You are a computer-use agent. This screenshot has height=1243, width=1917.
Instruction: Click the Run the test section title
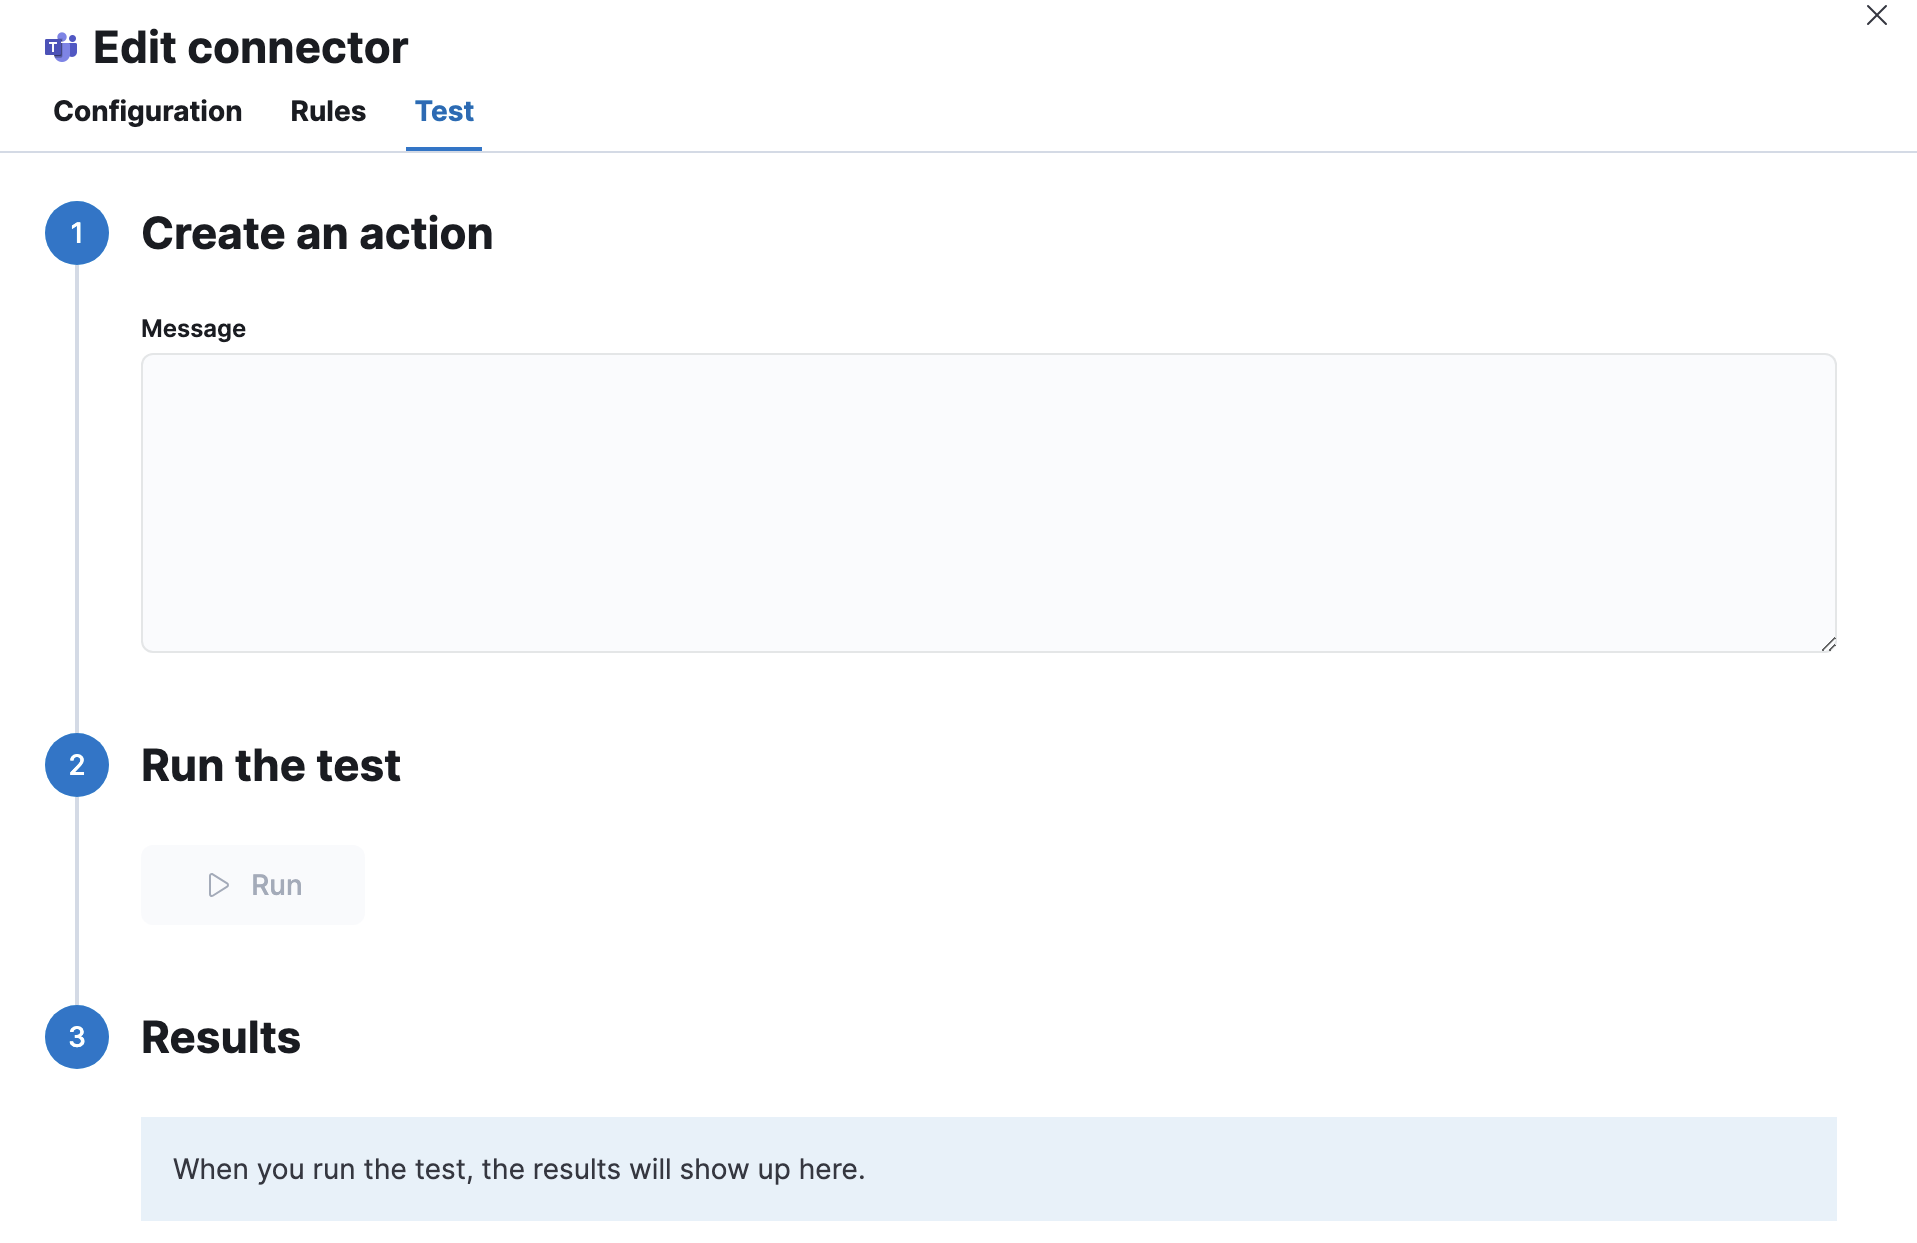click(270, 765)
